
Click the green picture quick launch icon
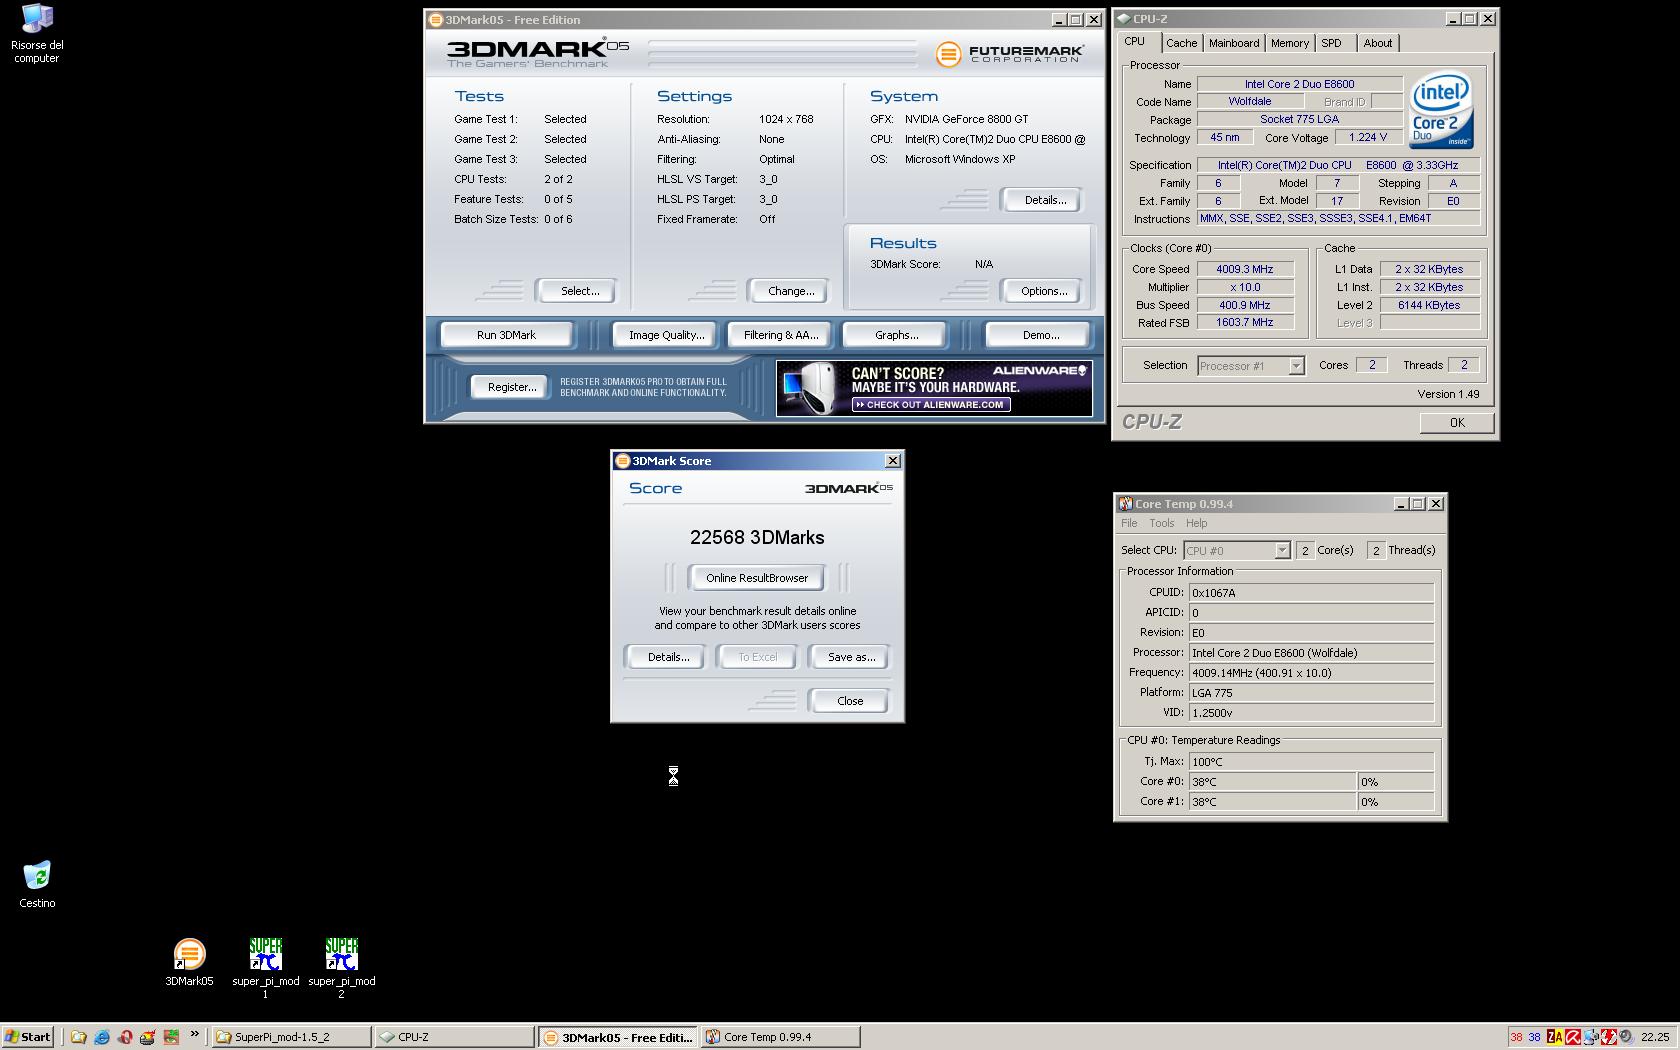coord(171,1037)
